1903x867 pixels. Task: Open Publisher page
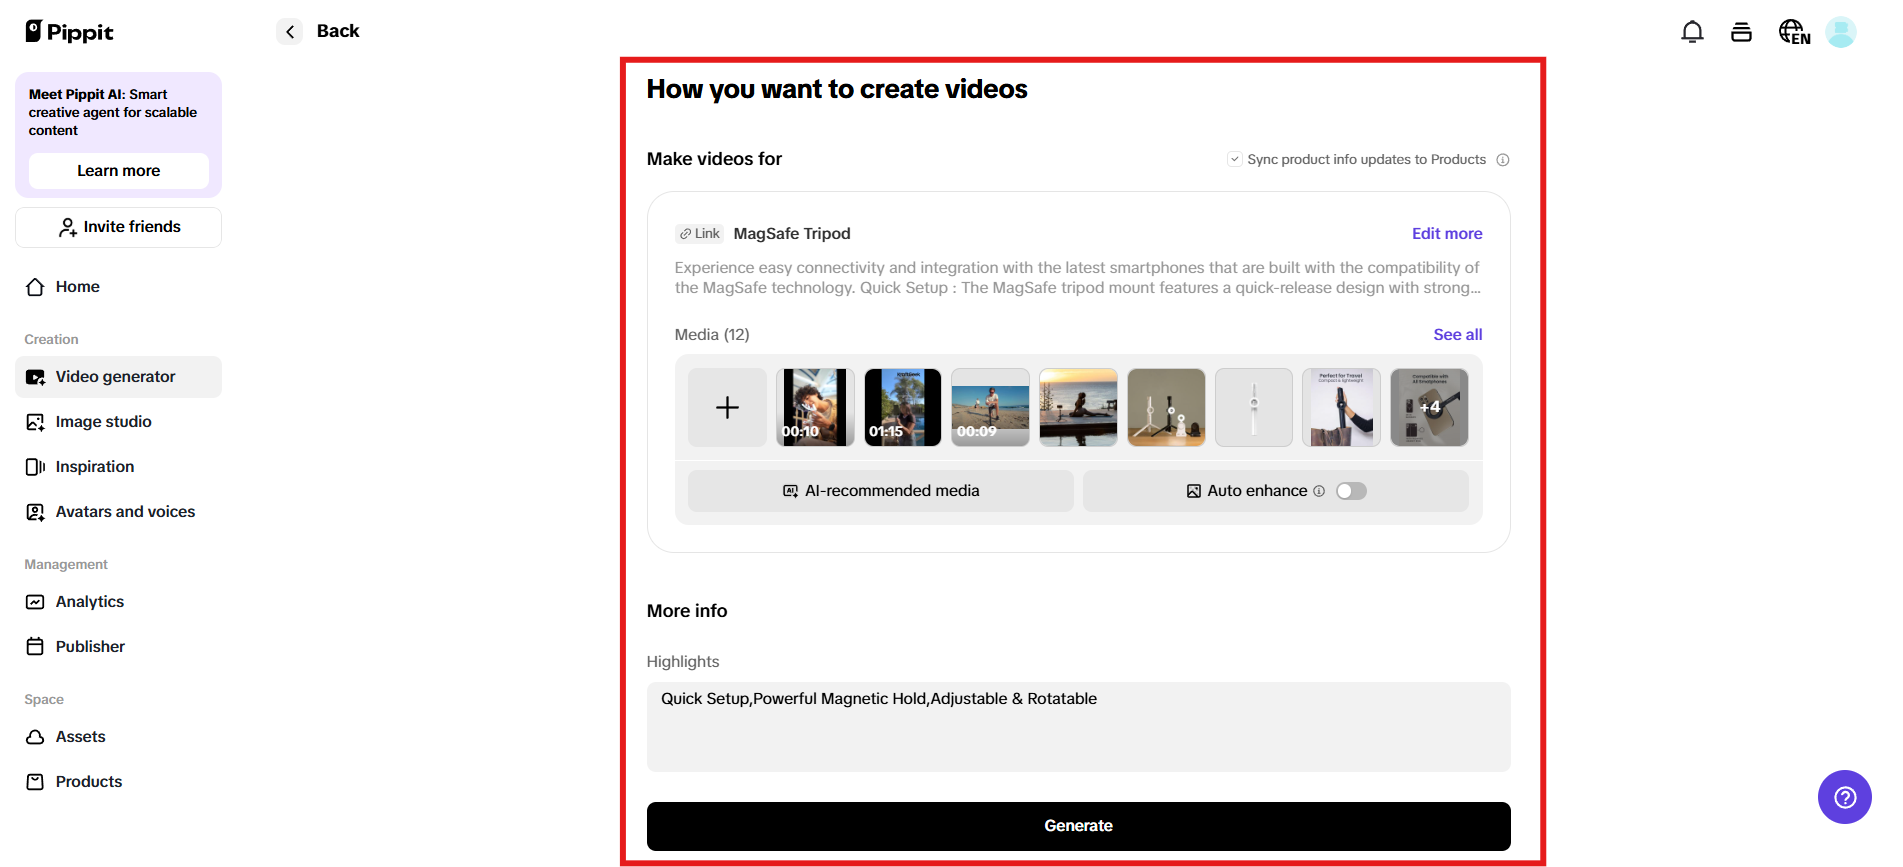(x=118, y=647)
